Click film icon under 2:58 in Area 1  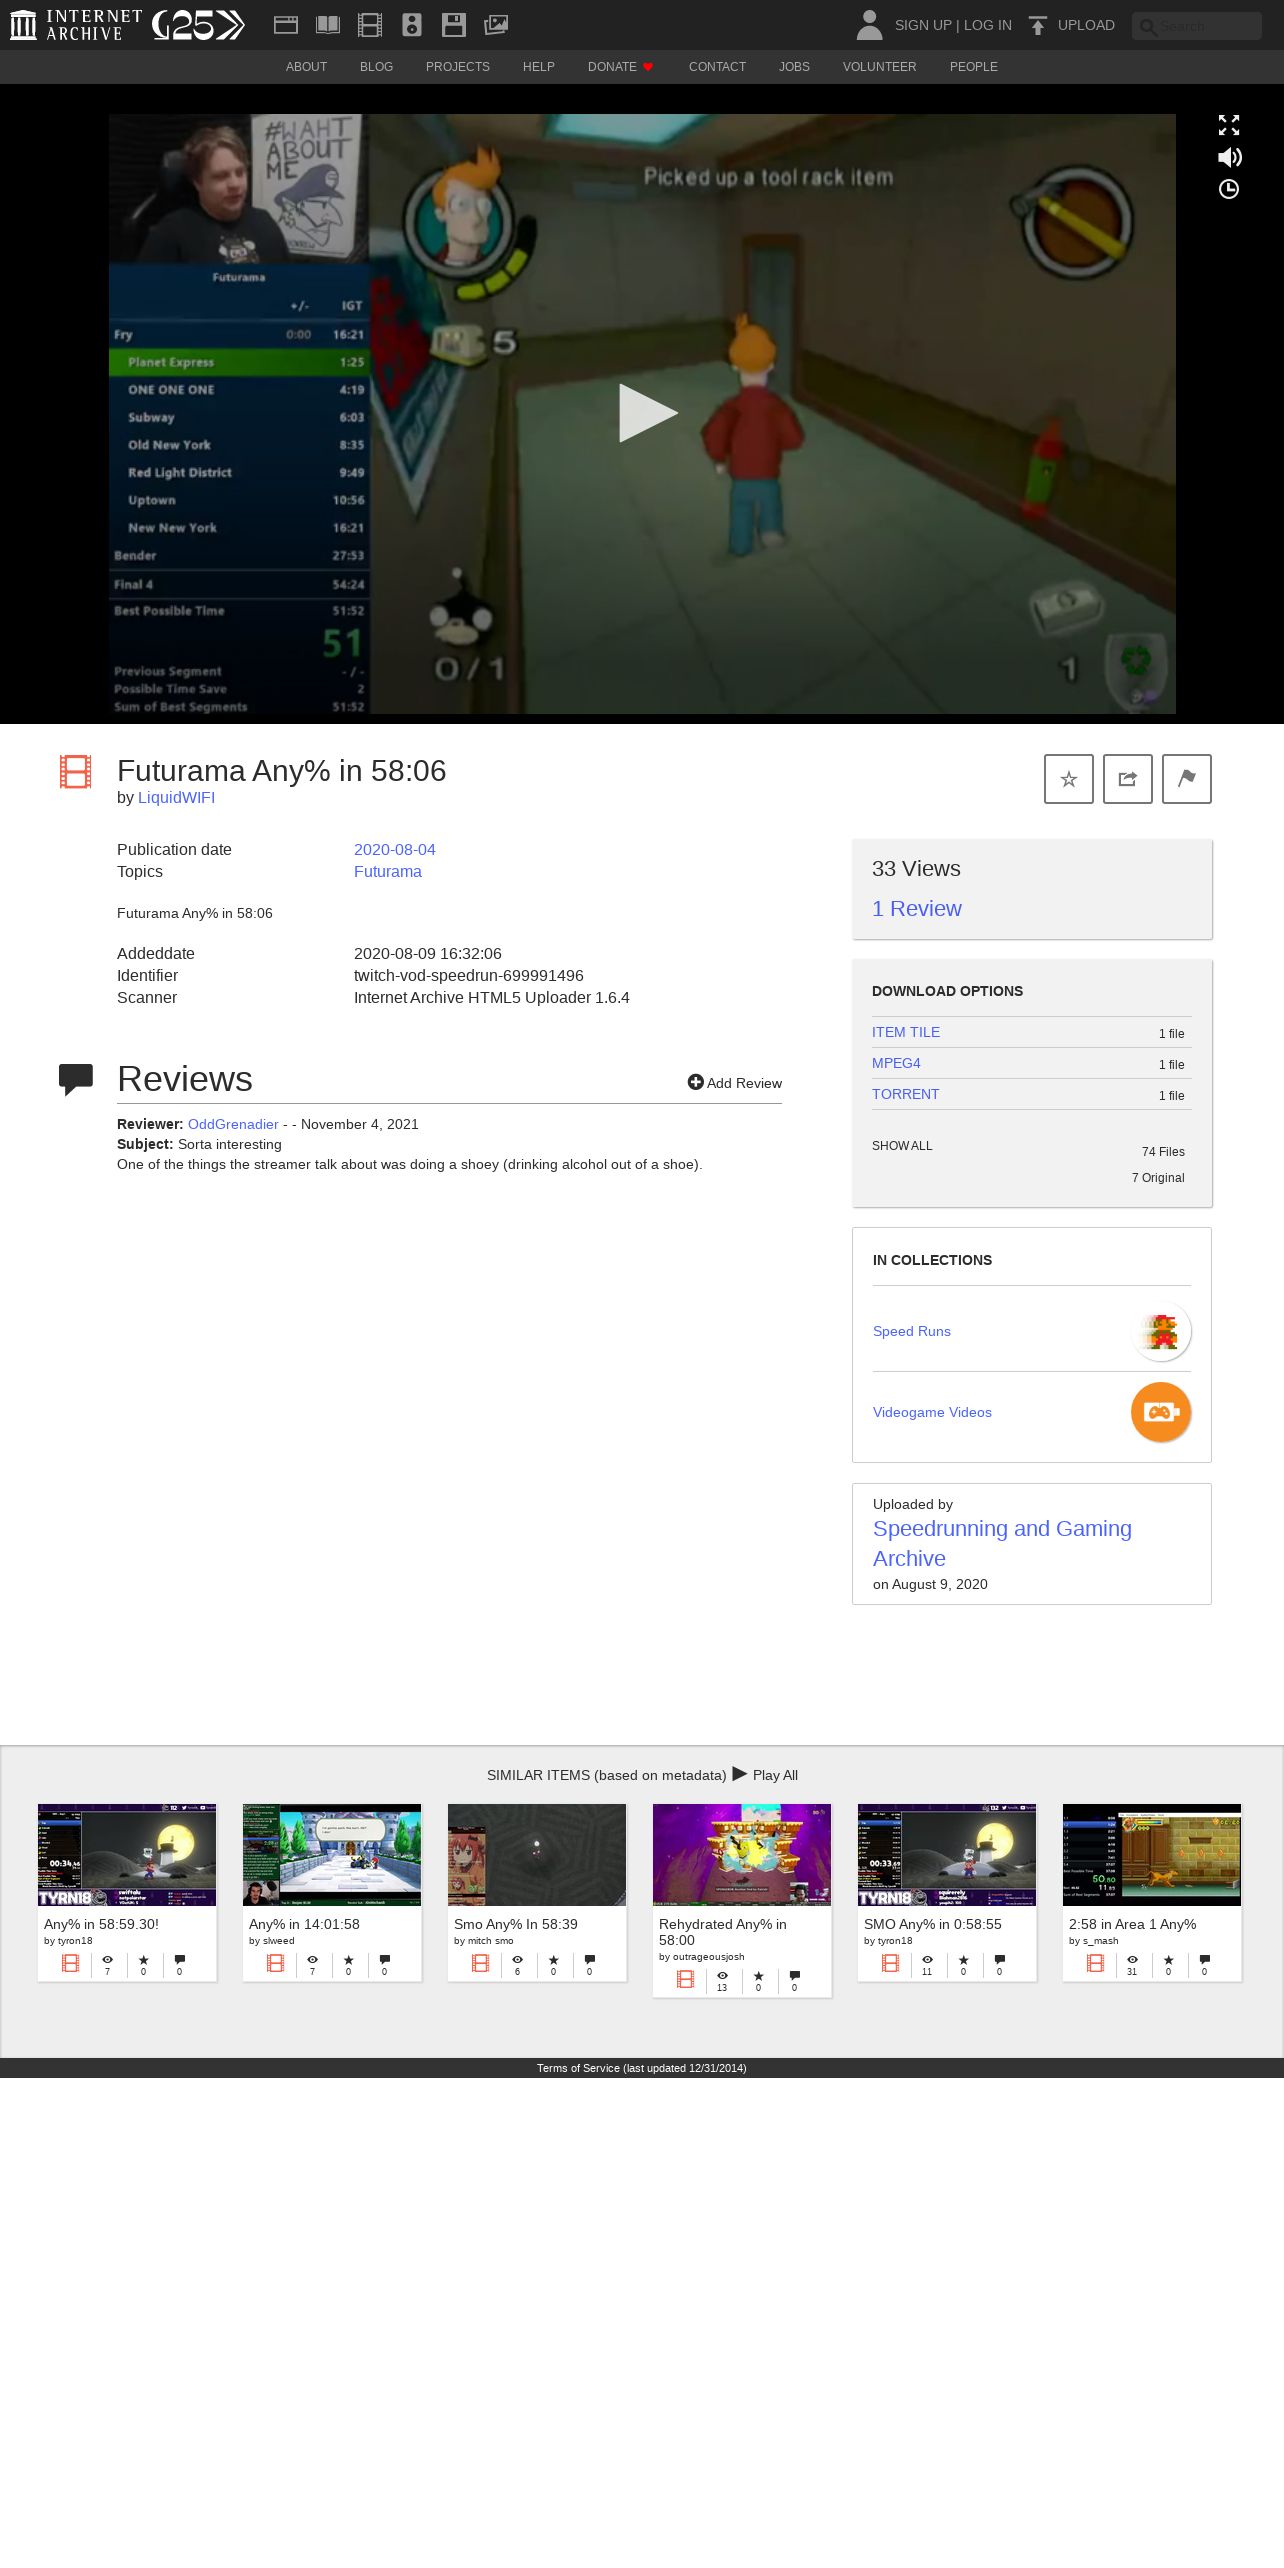1095,1963
